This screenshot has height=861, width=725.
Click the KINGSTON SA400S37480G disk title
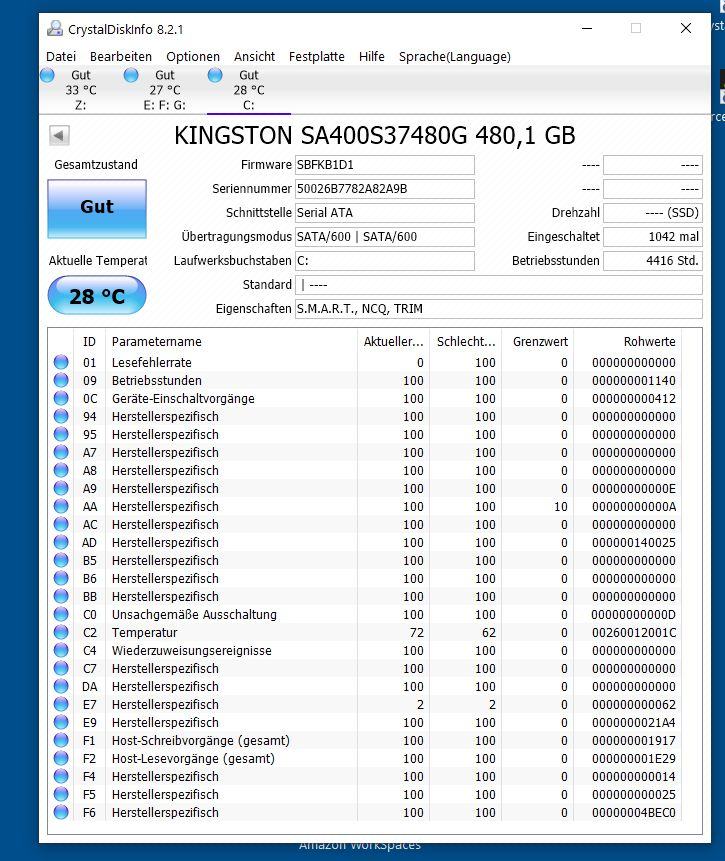(x=375, y=136)
